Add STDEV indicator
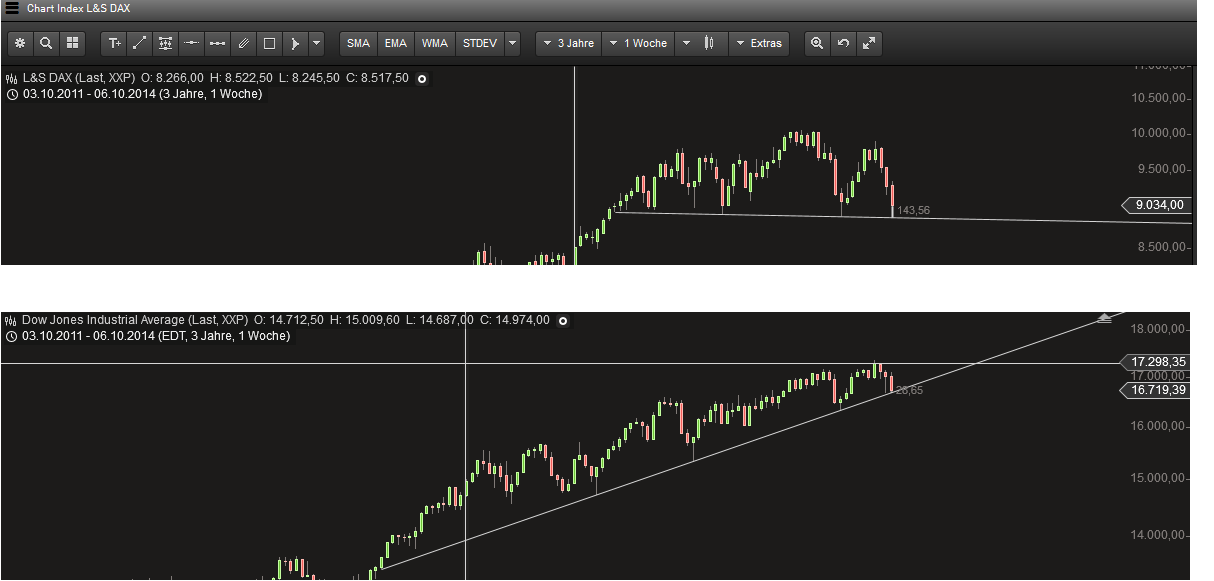The image size is (1214, 581). (480, 43)
